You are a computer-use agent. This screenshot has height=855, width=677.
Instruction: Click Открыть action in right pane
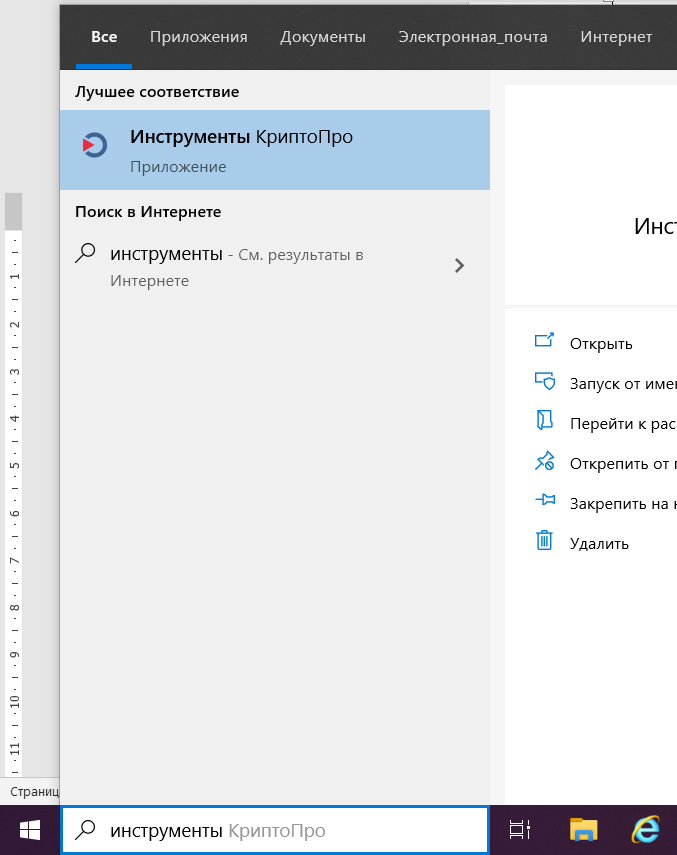pos(601,344)
